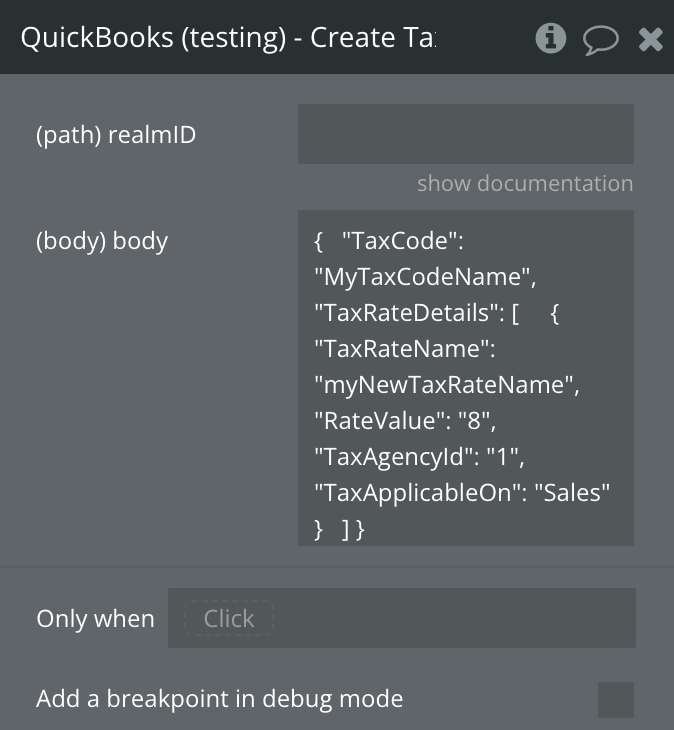
Task: Click the (body) body label
Action: [x=102, y=241]
